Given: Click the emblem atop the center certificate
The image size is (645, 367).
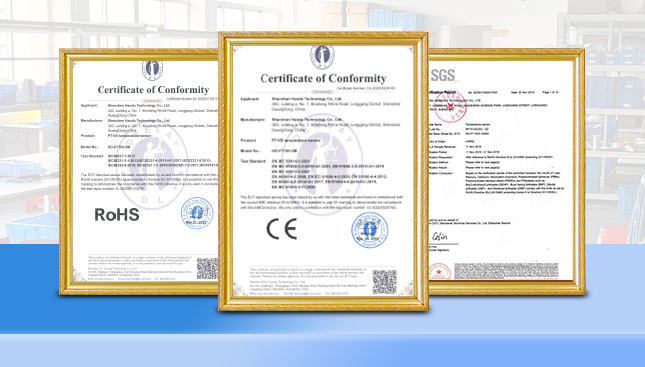Looking at the screenshot, I should click(322, 56).
